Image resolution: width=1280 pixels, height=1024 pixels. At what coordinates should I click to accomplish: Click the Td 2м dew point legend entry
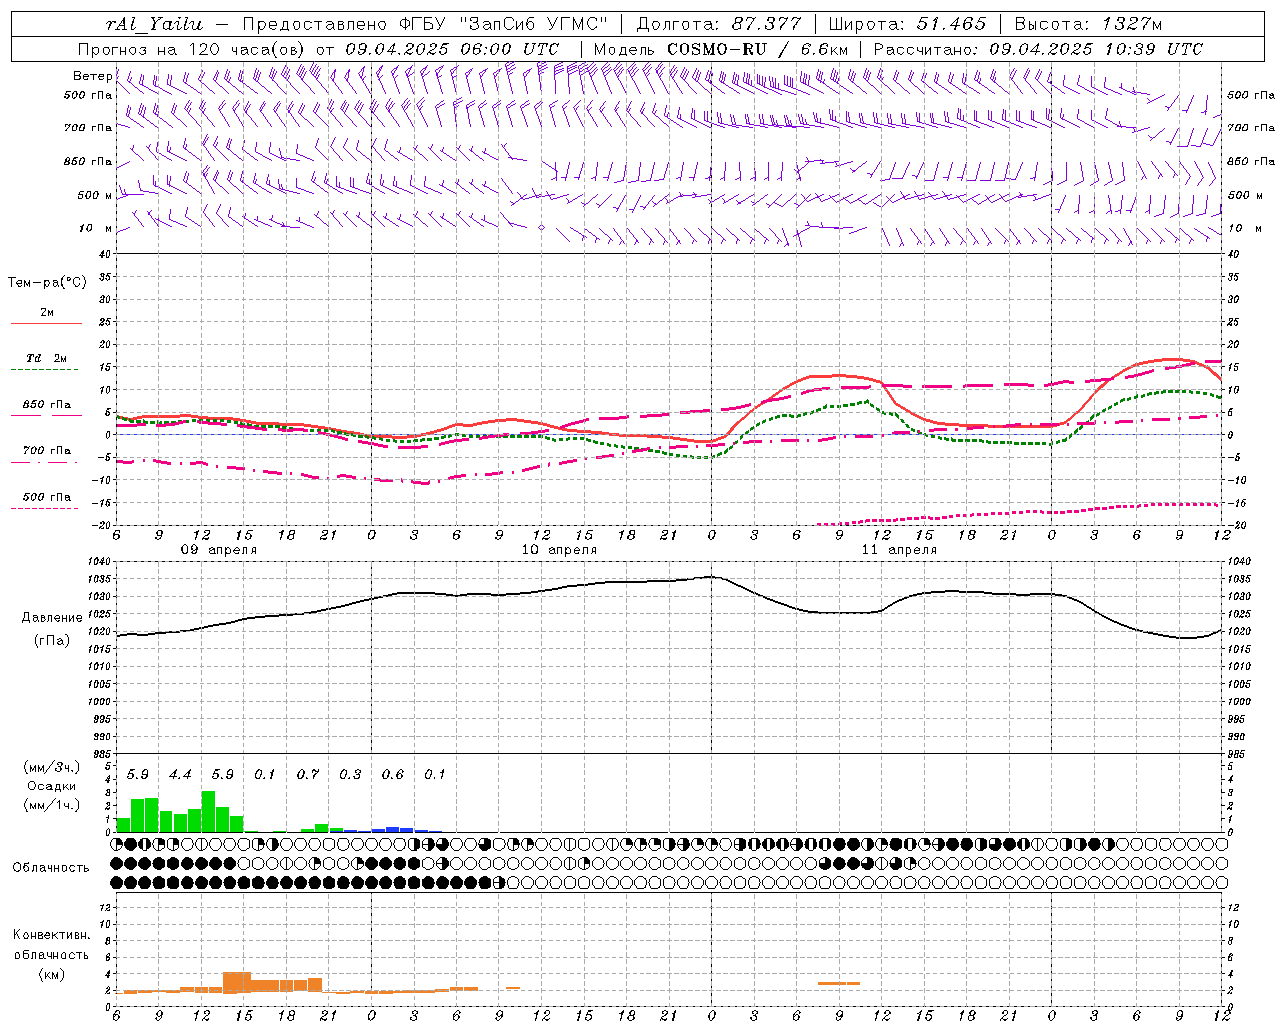(x=47, y=358)
